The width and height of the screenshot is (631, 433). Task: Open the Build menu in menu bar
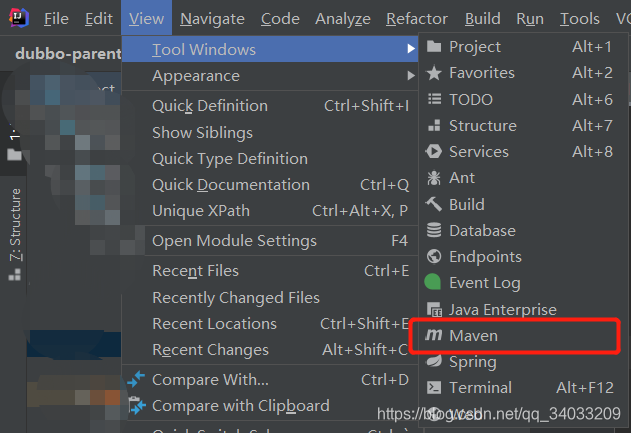(483, 19)
